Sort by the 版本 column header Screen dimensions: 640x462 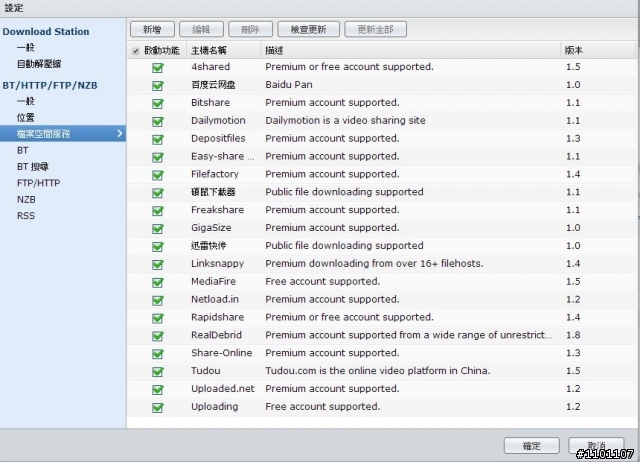[x=598, y=50]
